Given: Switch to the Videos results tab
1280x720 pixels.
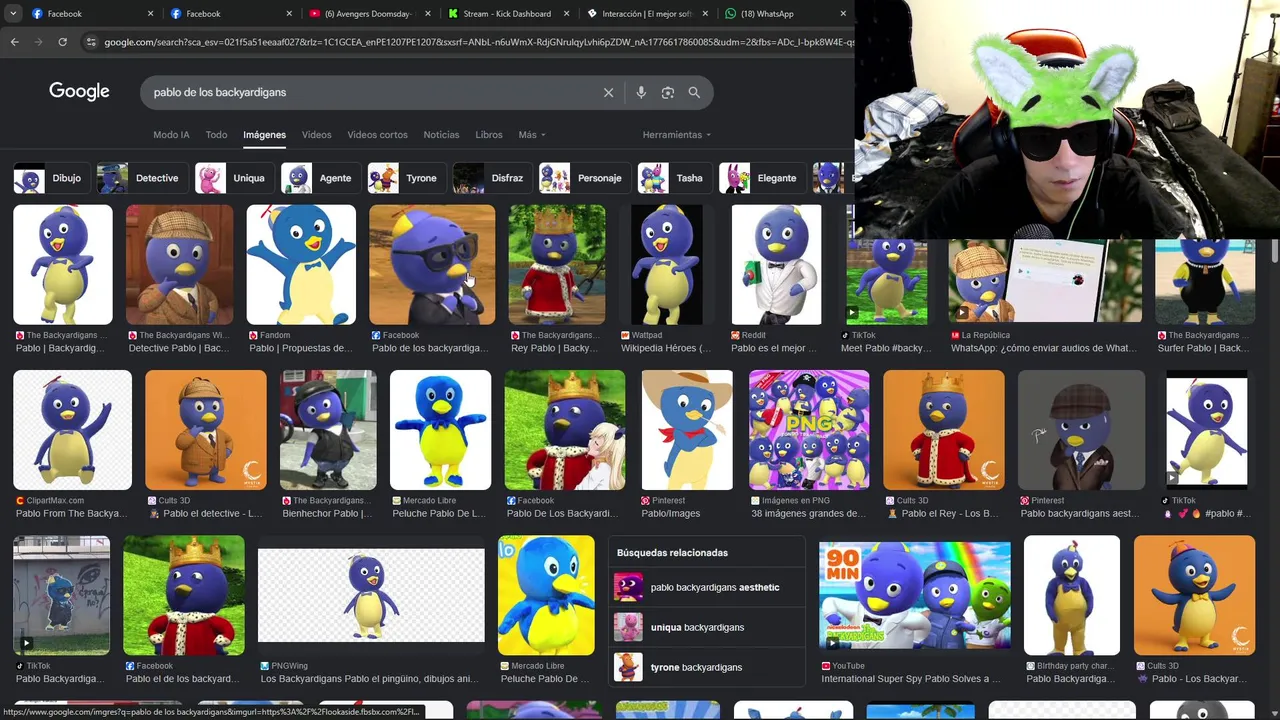Looking at the screenshot, I should (x=316, y=135).
